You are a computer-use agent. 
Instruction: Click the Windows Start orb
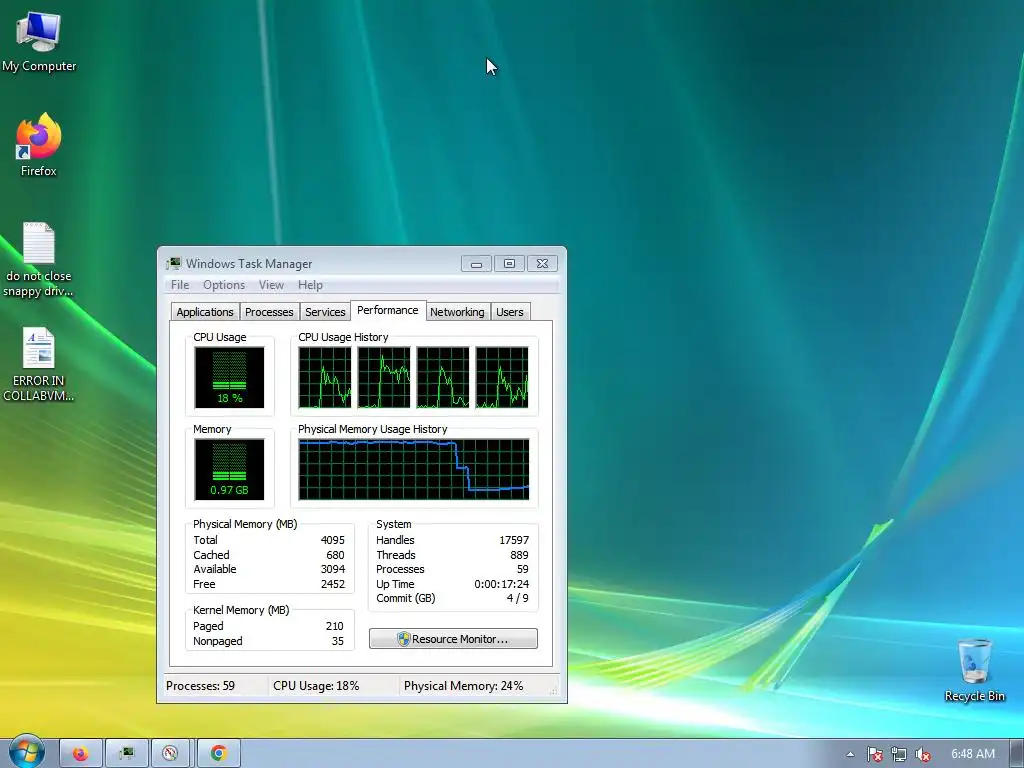[x=26, y=752]
